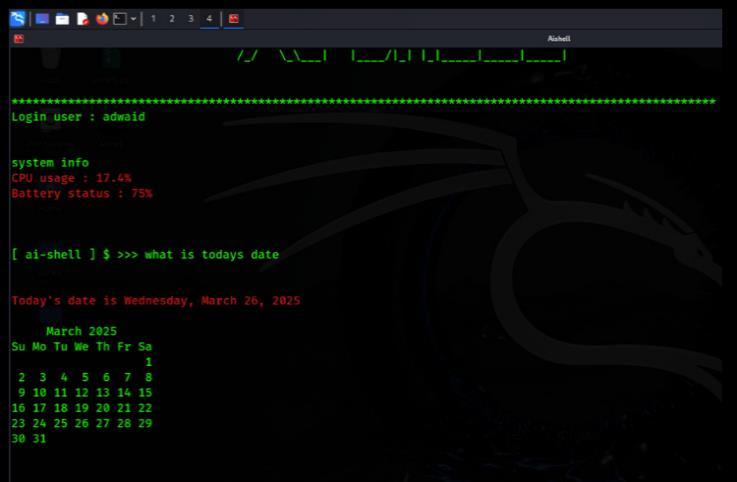Click the 'Login user : adwaid' line
The image size is (737, 482).
coord(78,117)
